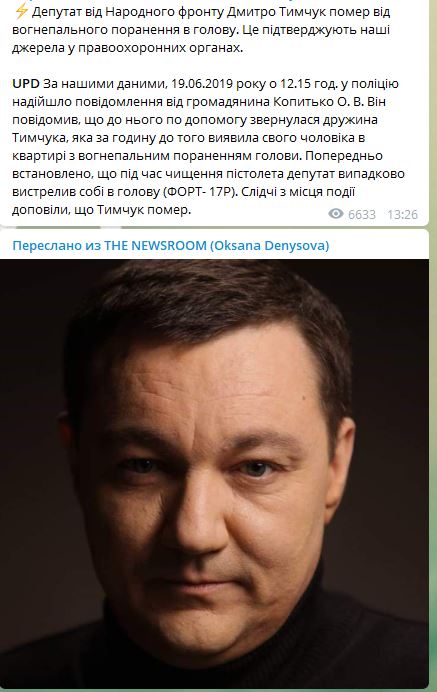Click the line ending "що Тимчук помер."

102,210
